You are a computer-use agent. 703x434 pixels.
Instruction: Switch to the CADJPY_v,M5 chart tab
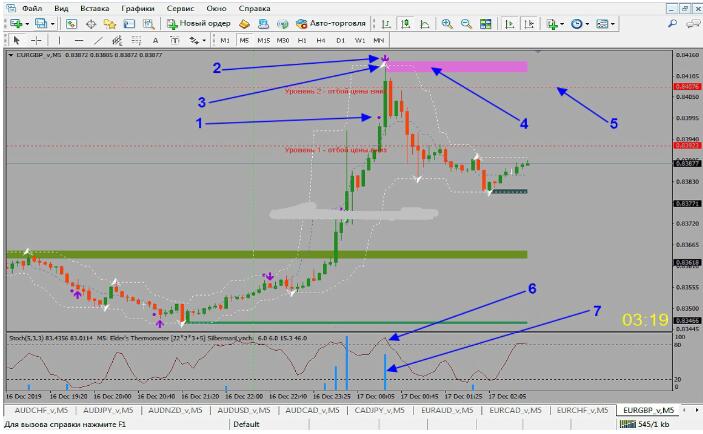(x=379, y=410)
